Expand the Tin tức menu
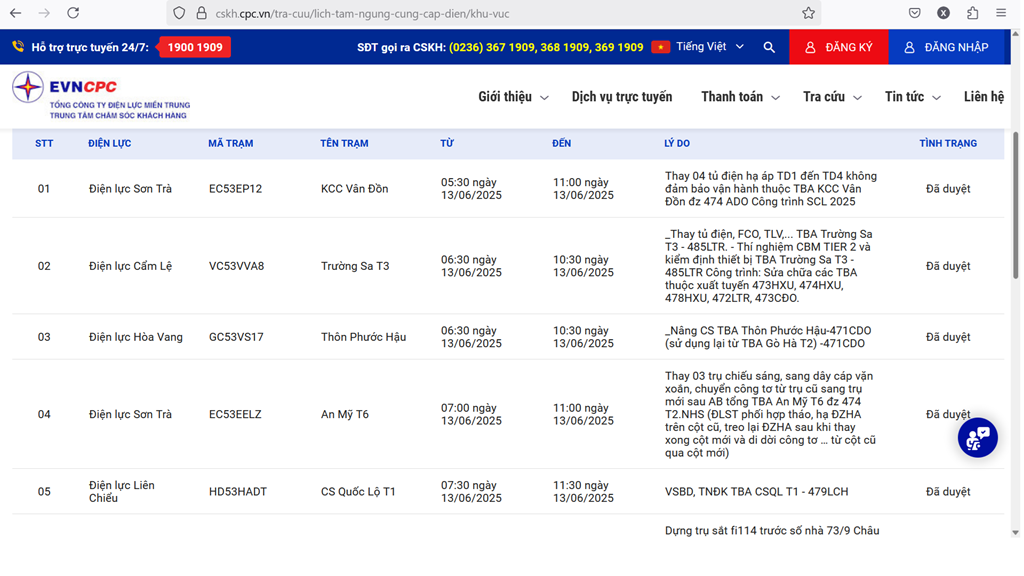This screenshot has width=1024, height=576. (913, 97)
